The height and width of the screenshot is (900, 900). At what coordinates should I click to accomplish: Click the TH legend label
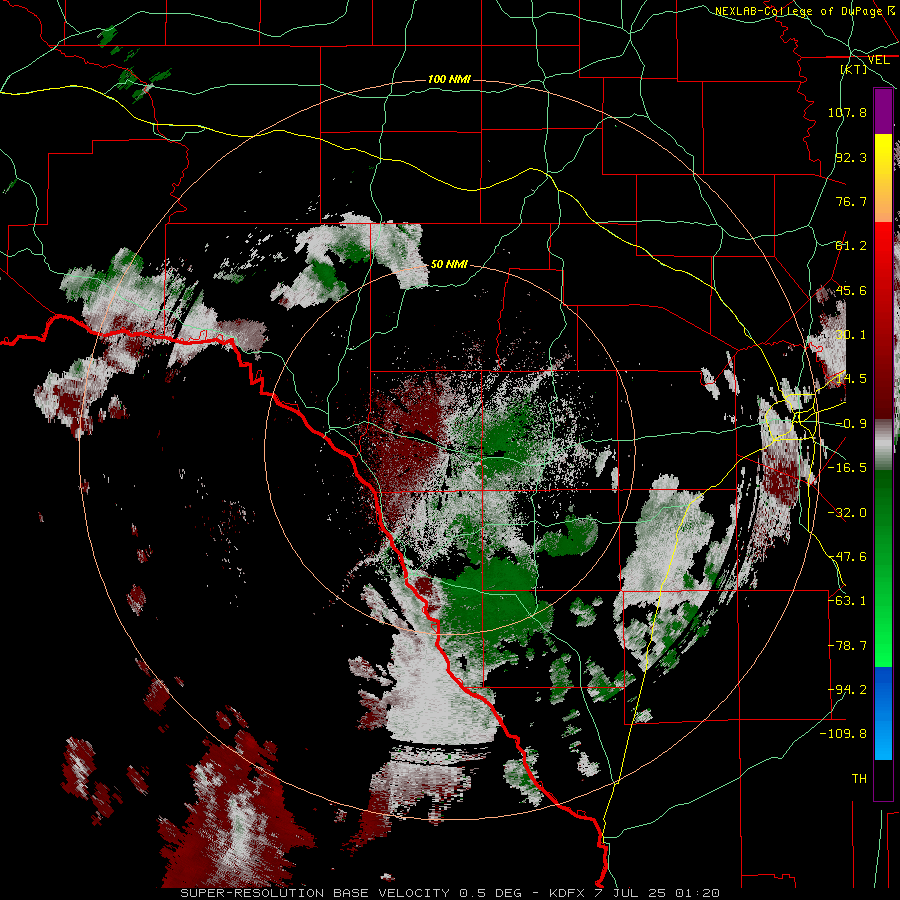(859, 779)
